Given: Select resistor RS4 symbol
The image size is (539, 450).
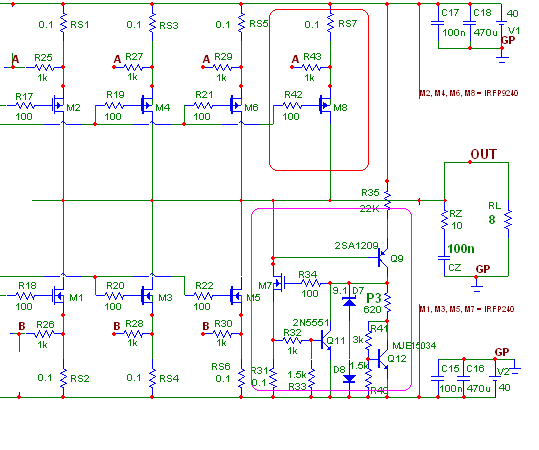Looking at the screenshot, I should pyautogui.click(x=152, y=378).
